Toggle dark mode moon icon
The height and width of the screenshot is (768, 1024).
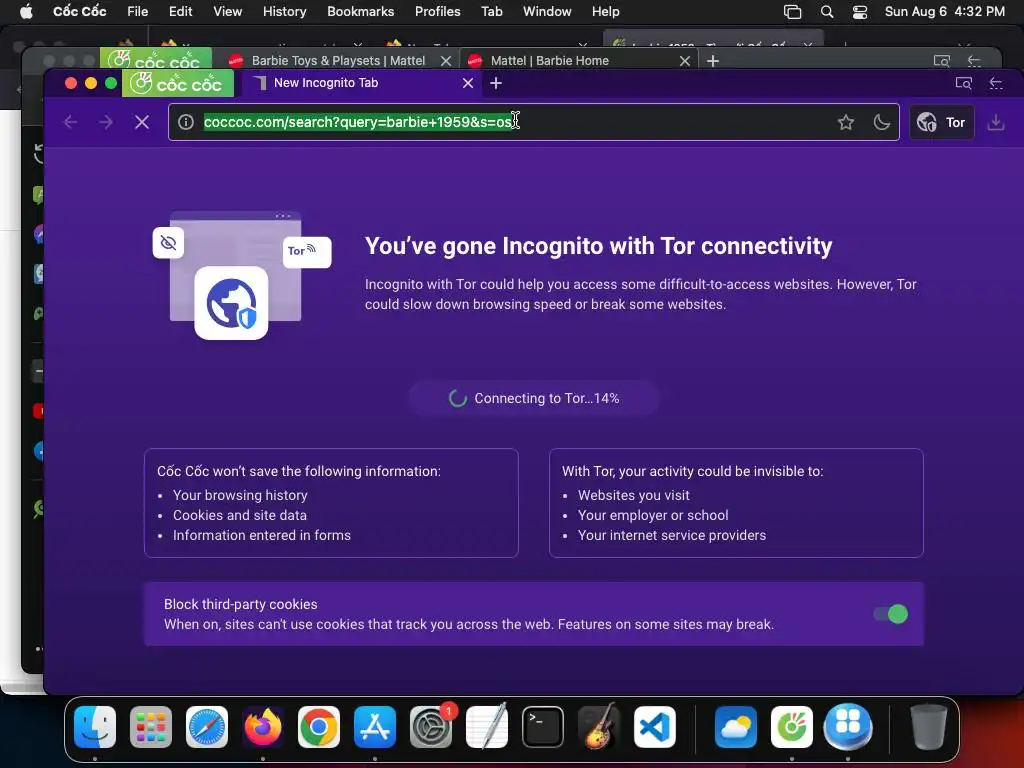[x=882, y=122]
